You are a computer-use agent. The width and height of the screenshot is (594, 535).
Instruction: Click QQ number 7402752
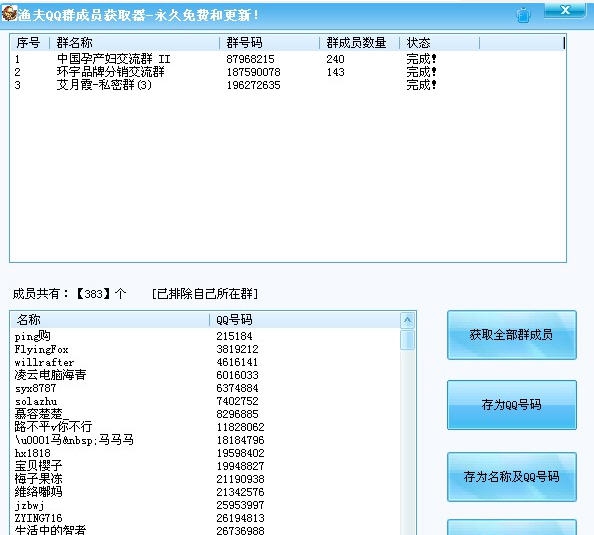[237, 401]
